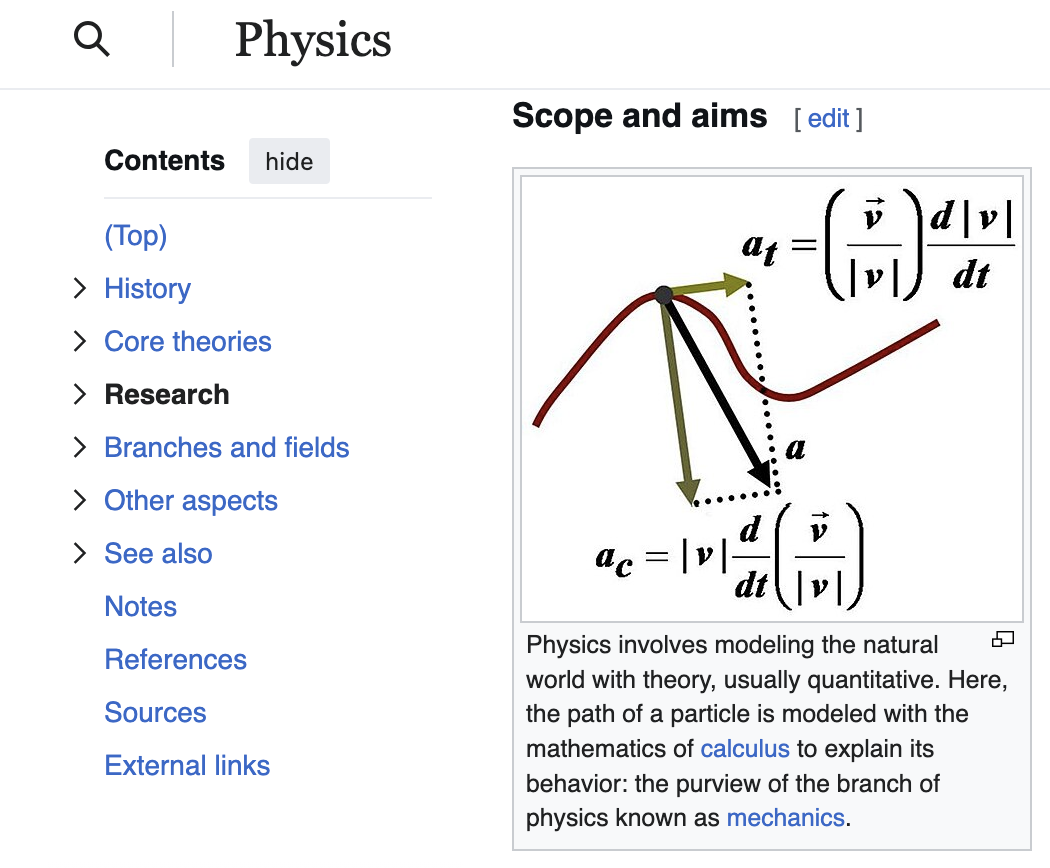
Task: Open the calculus article link
Action: coord(744,748)
